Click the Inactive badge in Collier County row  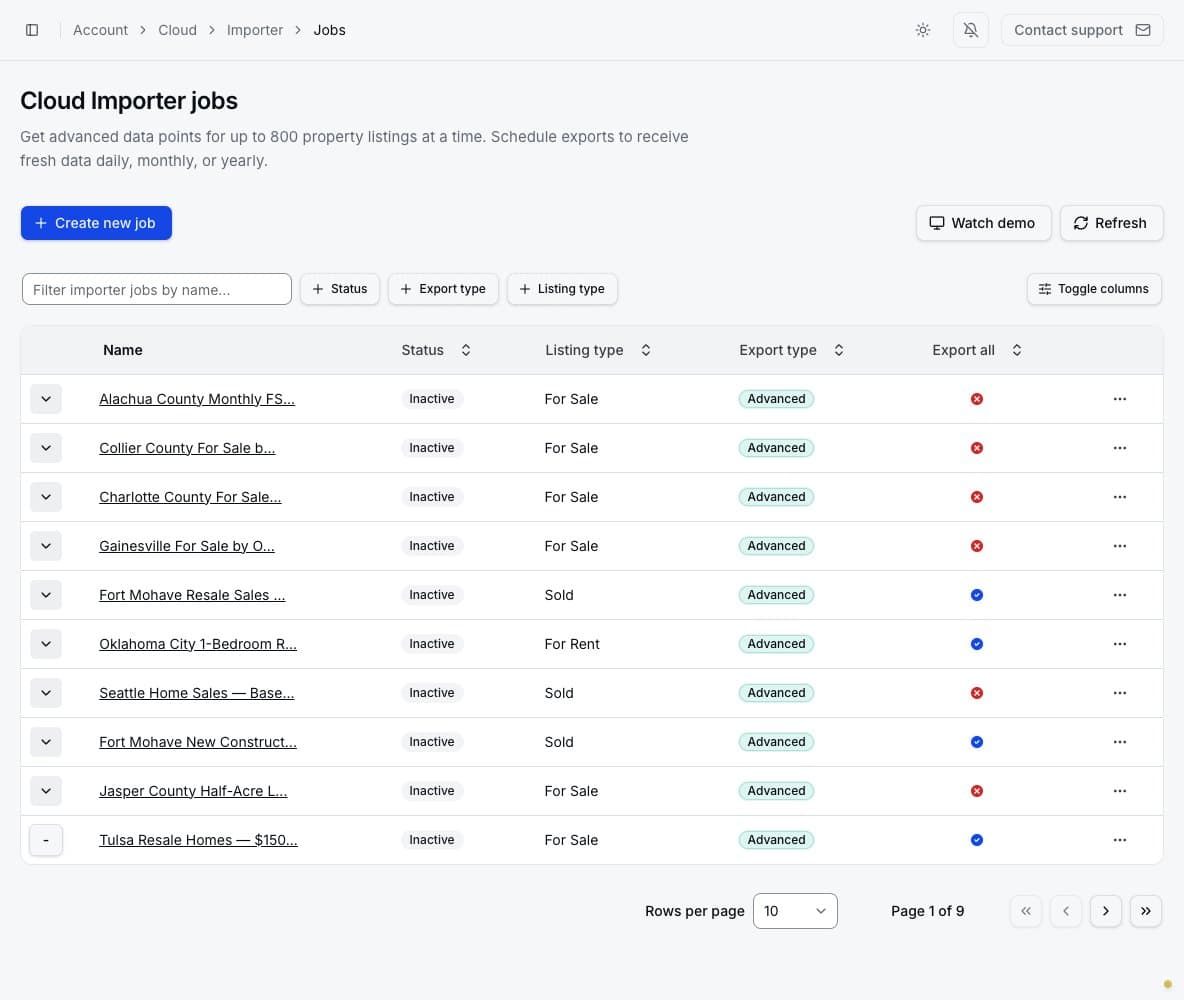coord(432,448)
